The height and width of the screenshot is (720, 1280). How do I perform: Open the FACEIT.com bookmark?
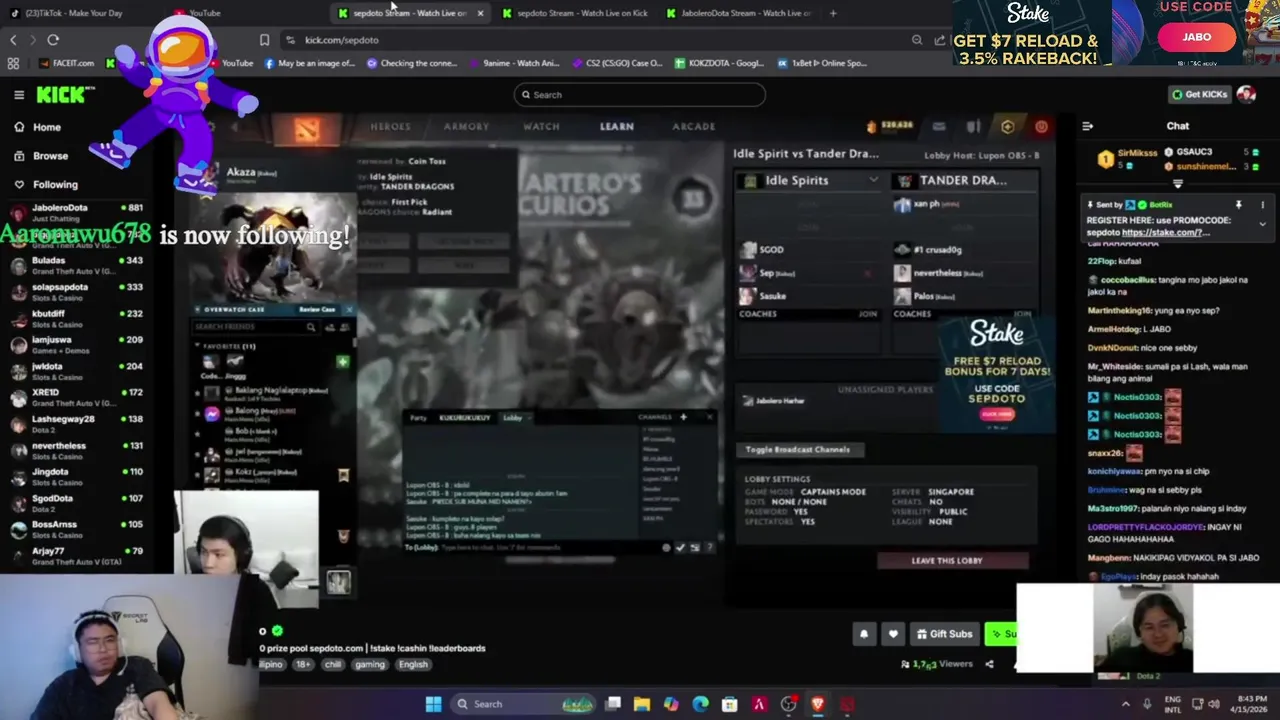67,63
